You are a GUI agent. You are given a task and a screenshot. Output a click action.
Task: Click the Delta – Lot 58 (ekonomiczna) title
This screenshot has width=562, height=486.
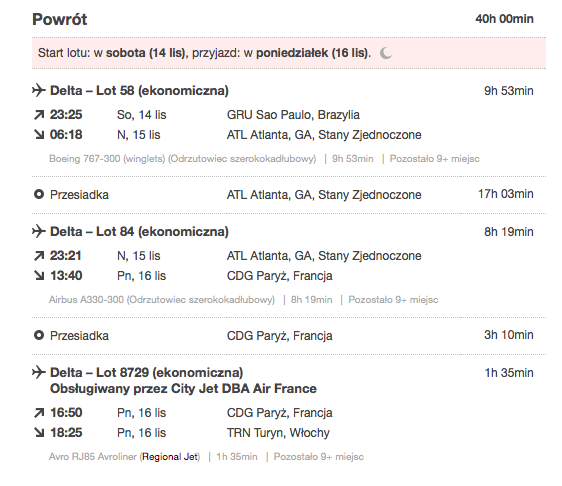[x=139, y=90]
